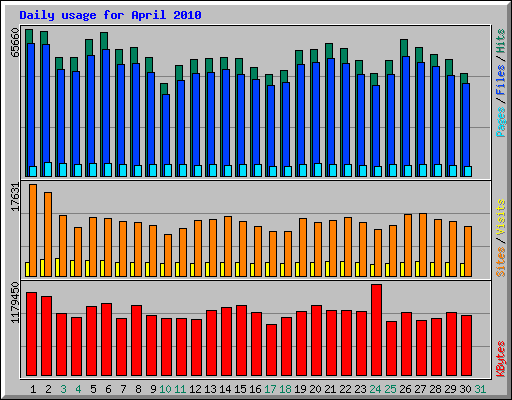Screen dimensions: 512x400
Task: Click day label 16 on x-axis
Action: 255,389
